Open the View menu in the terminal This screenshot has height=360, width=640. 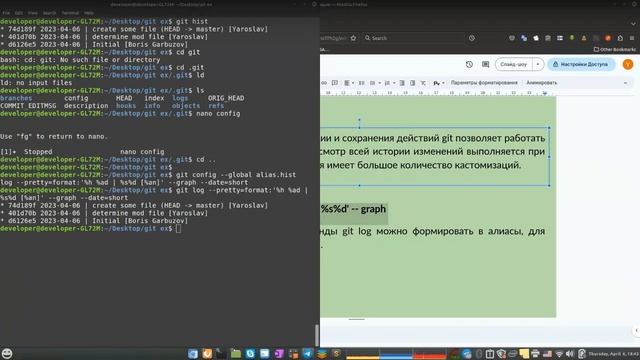33,13
